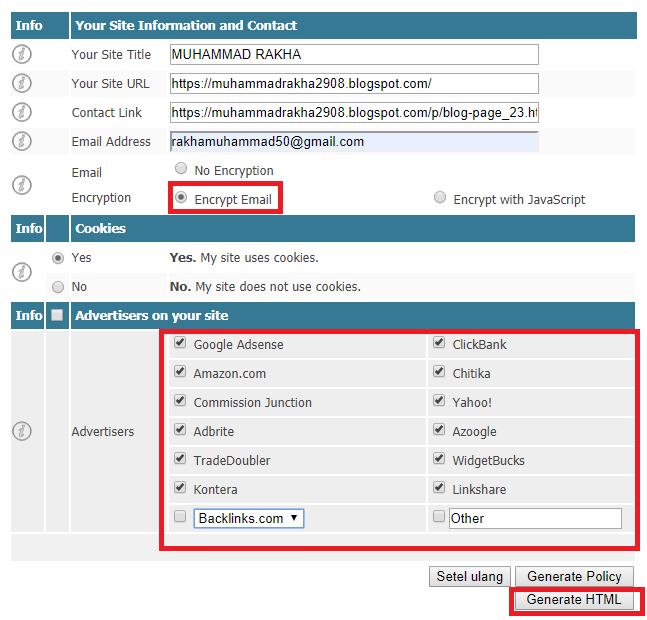Check the Other advertiser checkbox
Screen dimensions: 647x620
point(439,516)
